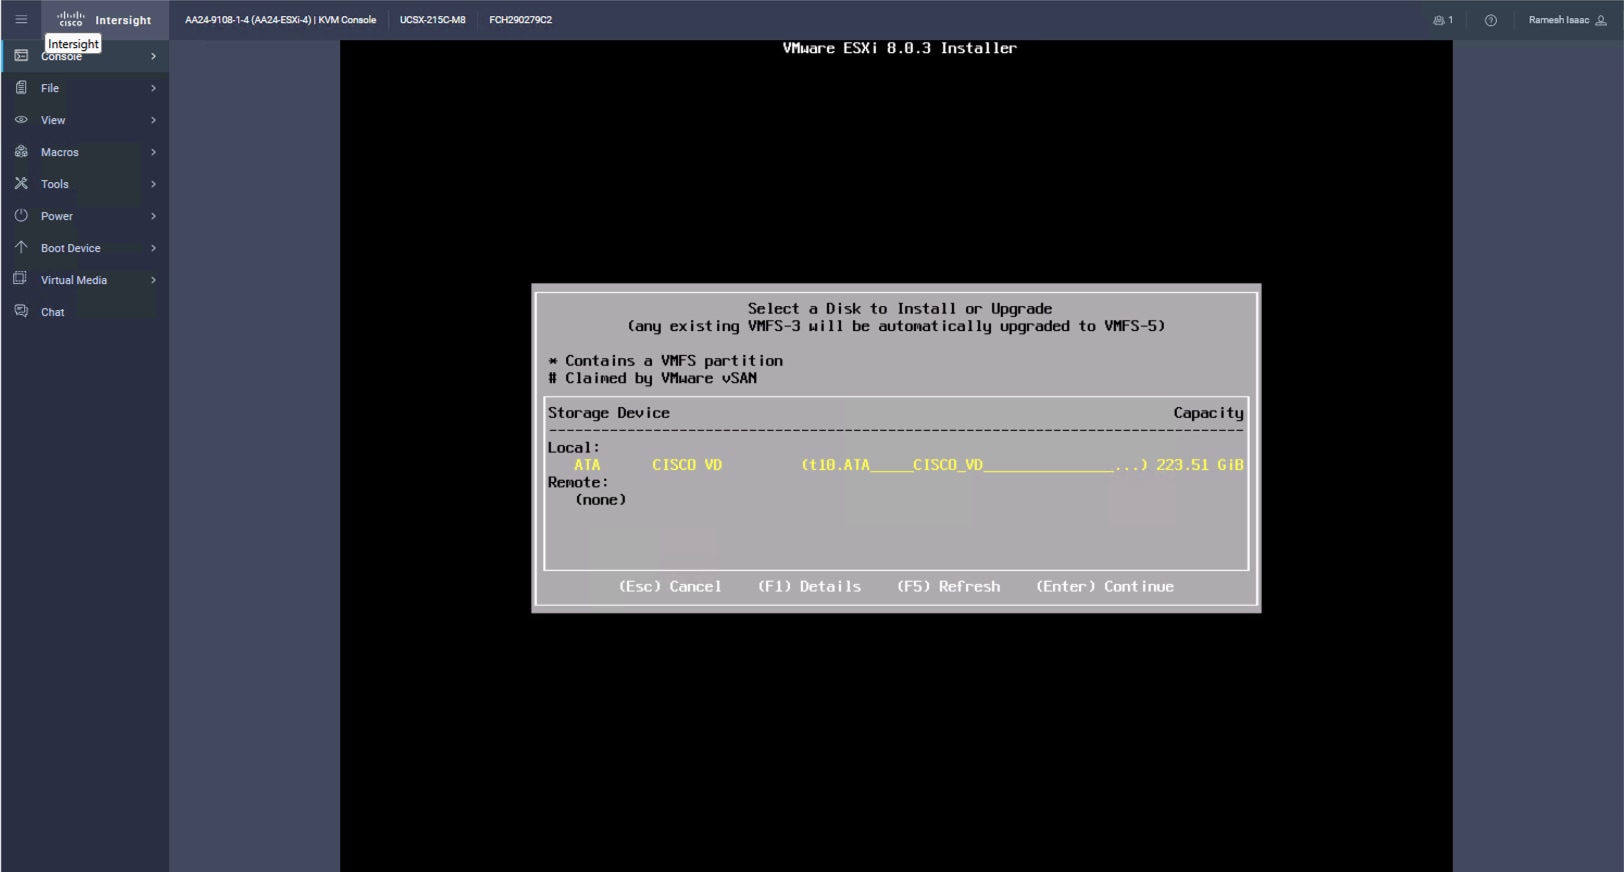Click the Intersight brand text
The image size is (1624, 872).
pos(123,20)
